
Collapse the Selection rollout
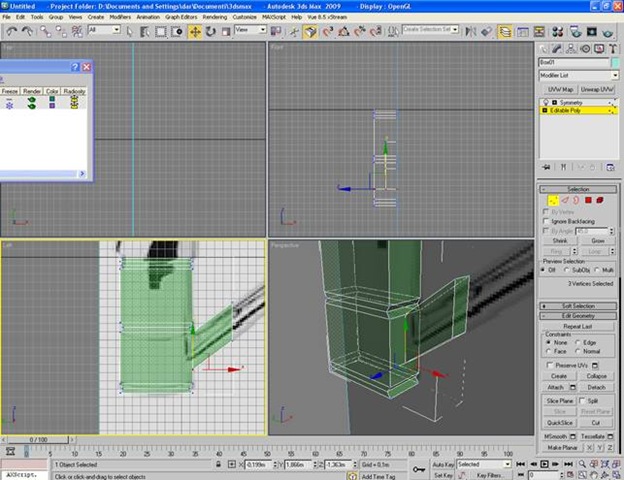[579, 188]
